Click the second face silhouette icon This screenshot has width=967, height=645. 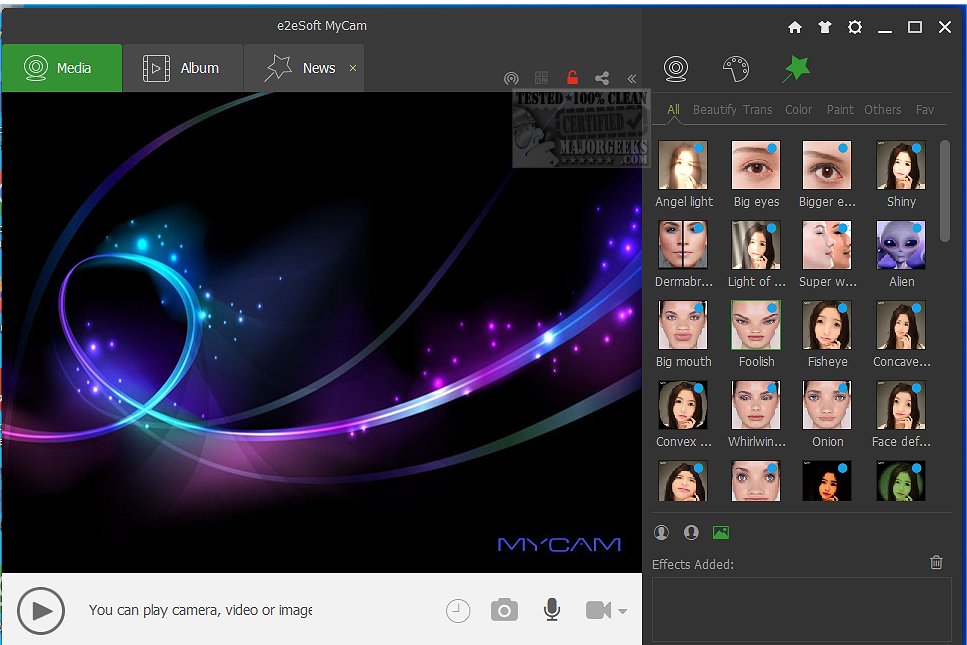[691, 532]
